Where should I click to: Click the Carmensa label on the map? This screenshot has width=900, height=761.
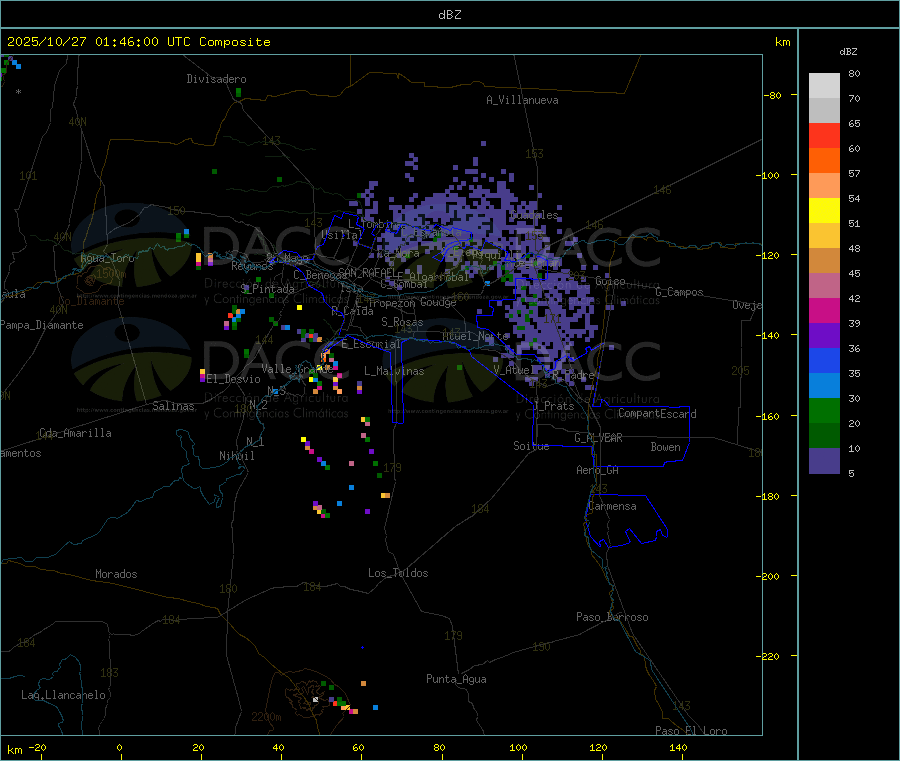(611, 506)
